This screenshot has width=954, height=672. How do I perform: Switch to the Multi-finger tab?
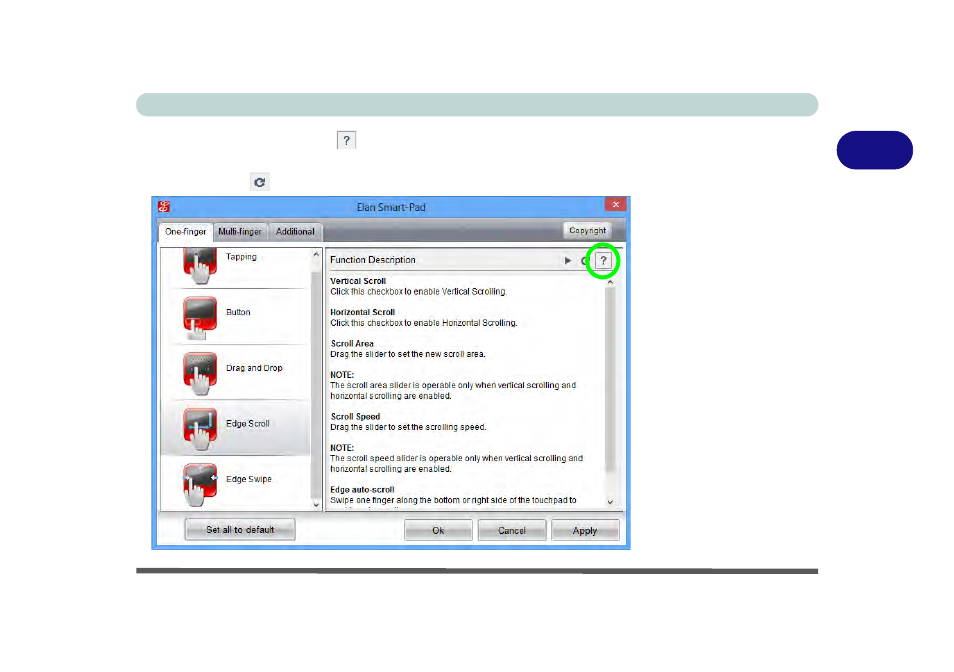(x=240, y=232)
